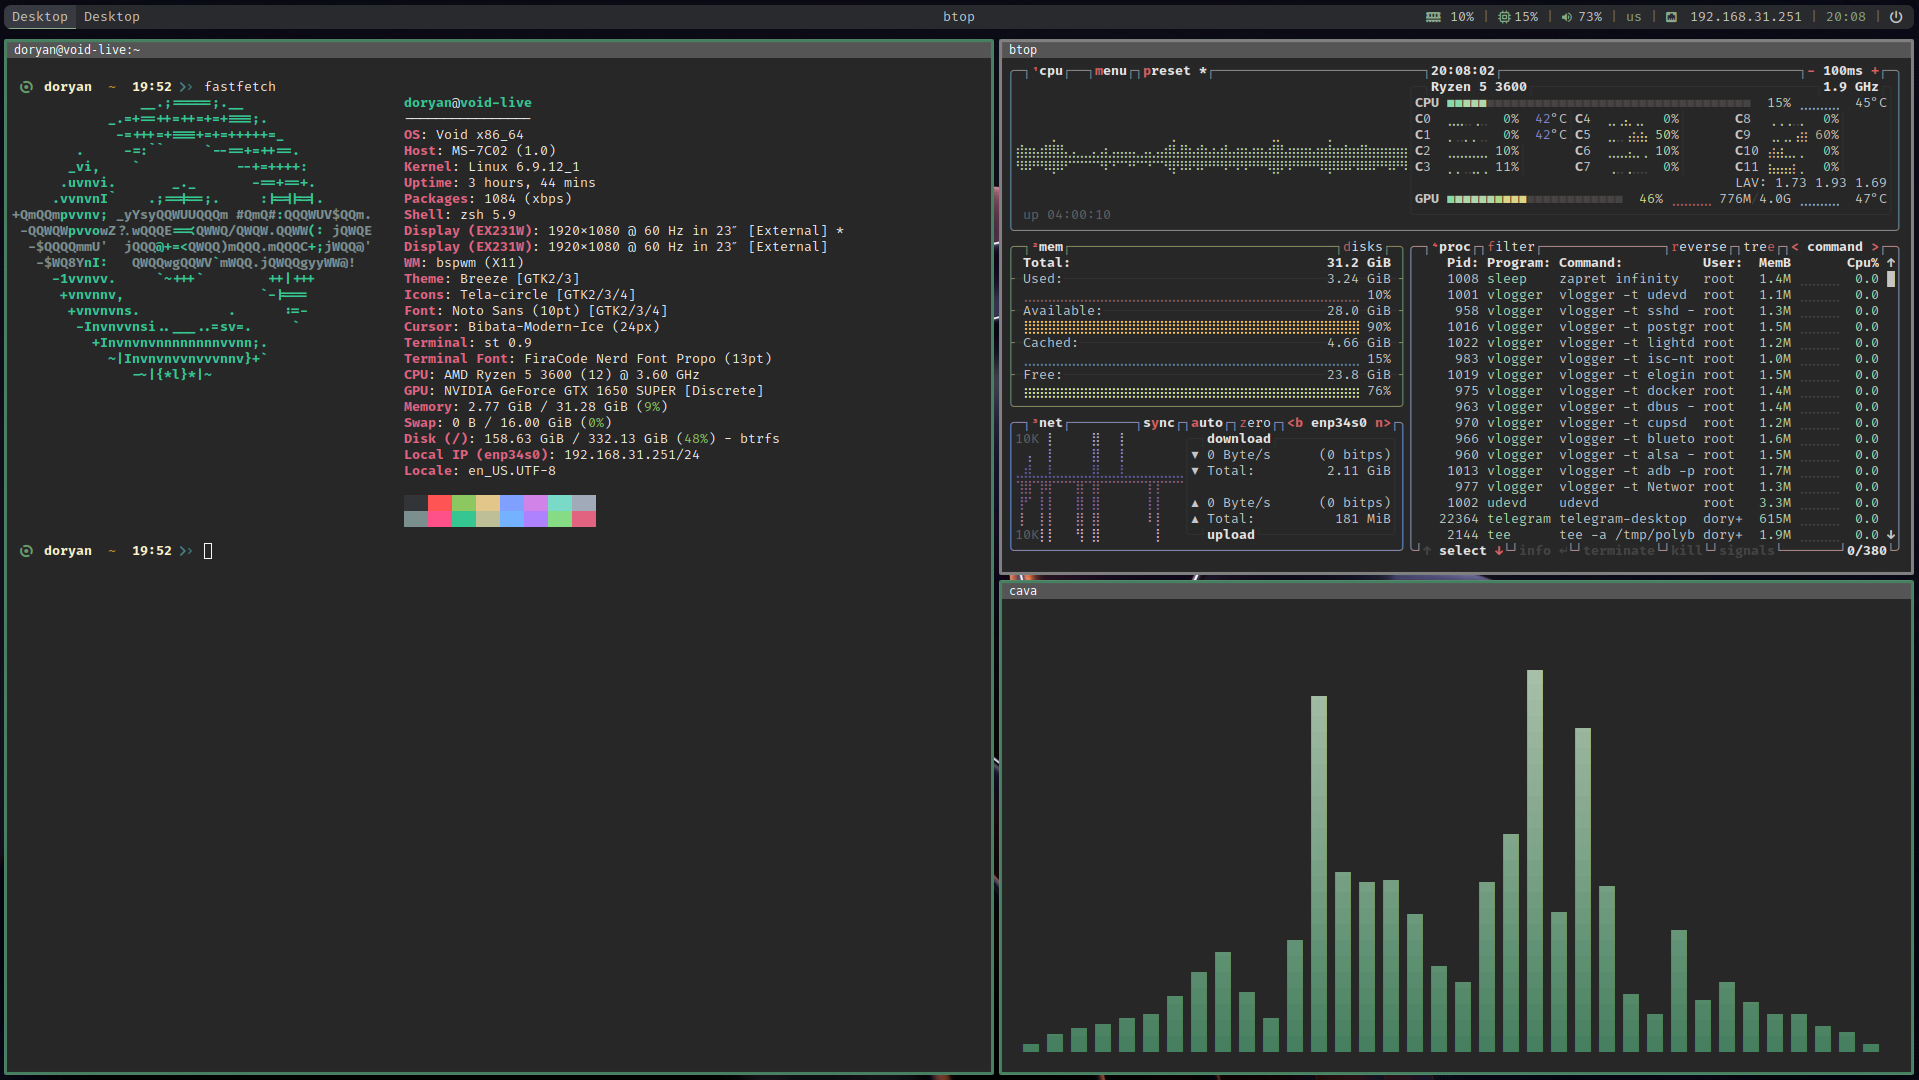Click the power icon in top bar

(1895, 17)
